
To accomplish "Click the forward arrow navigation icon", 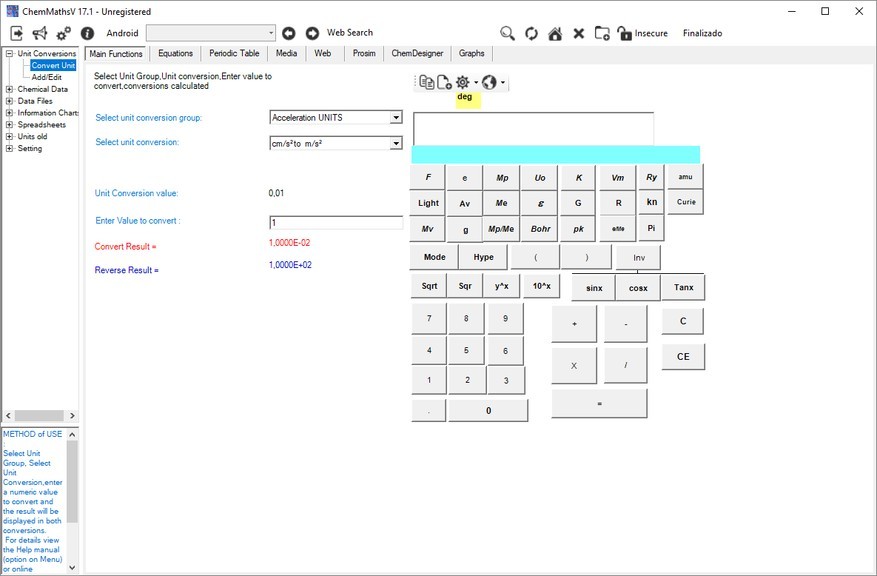I will tap(312, 33).
